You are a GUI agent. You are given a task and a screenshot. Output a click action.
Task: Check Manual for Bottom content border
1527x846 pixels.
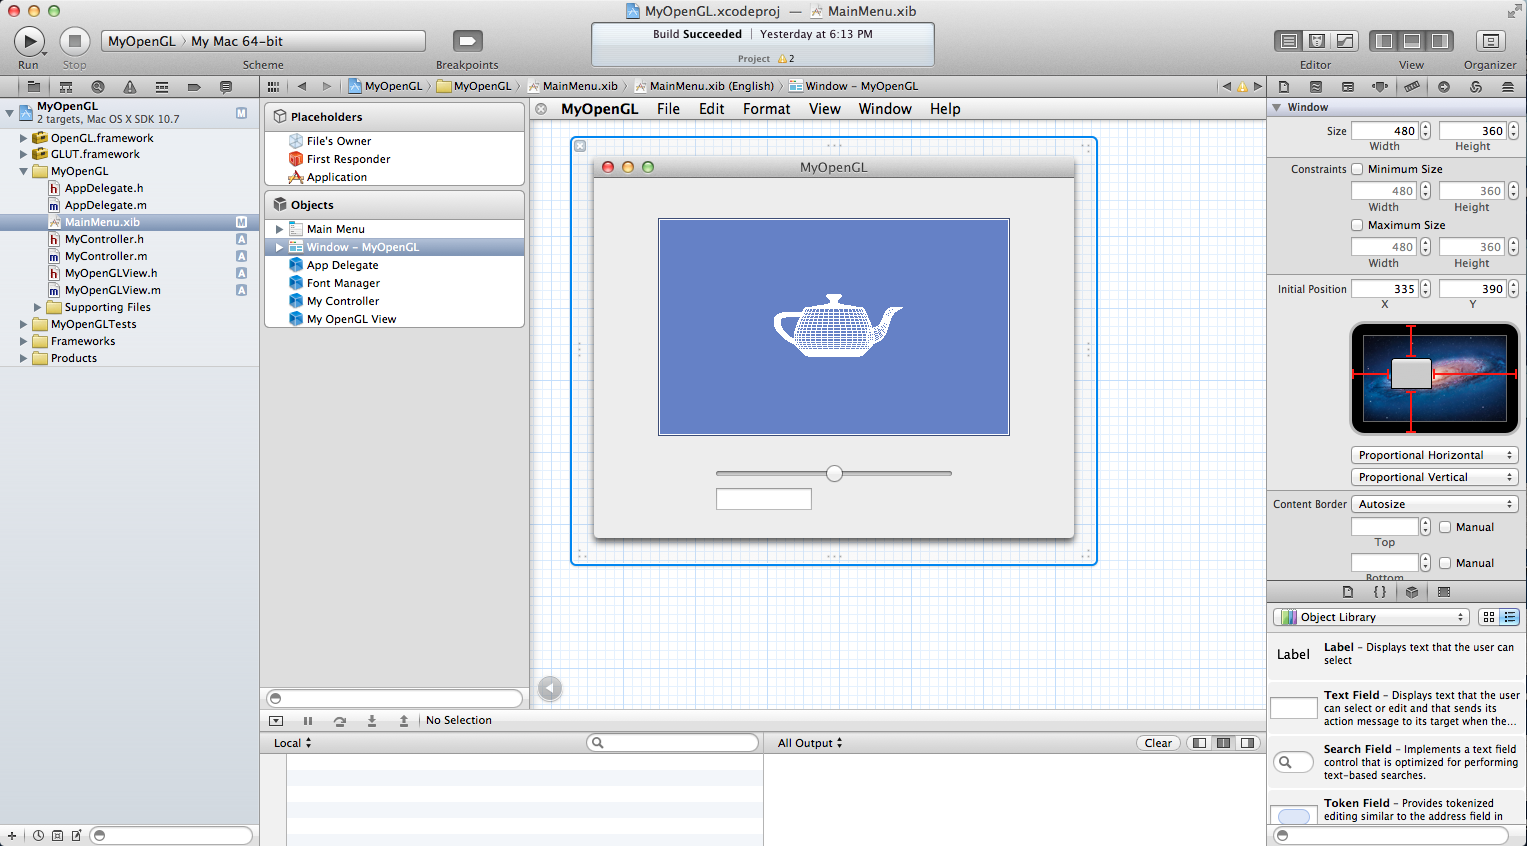coord(1445,563)
